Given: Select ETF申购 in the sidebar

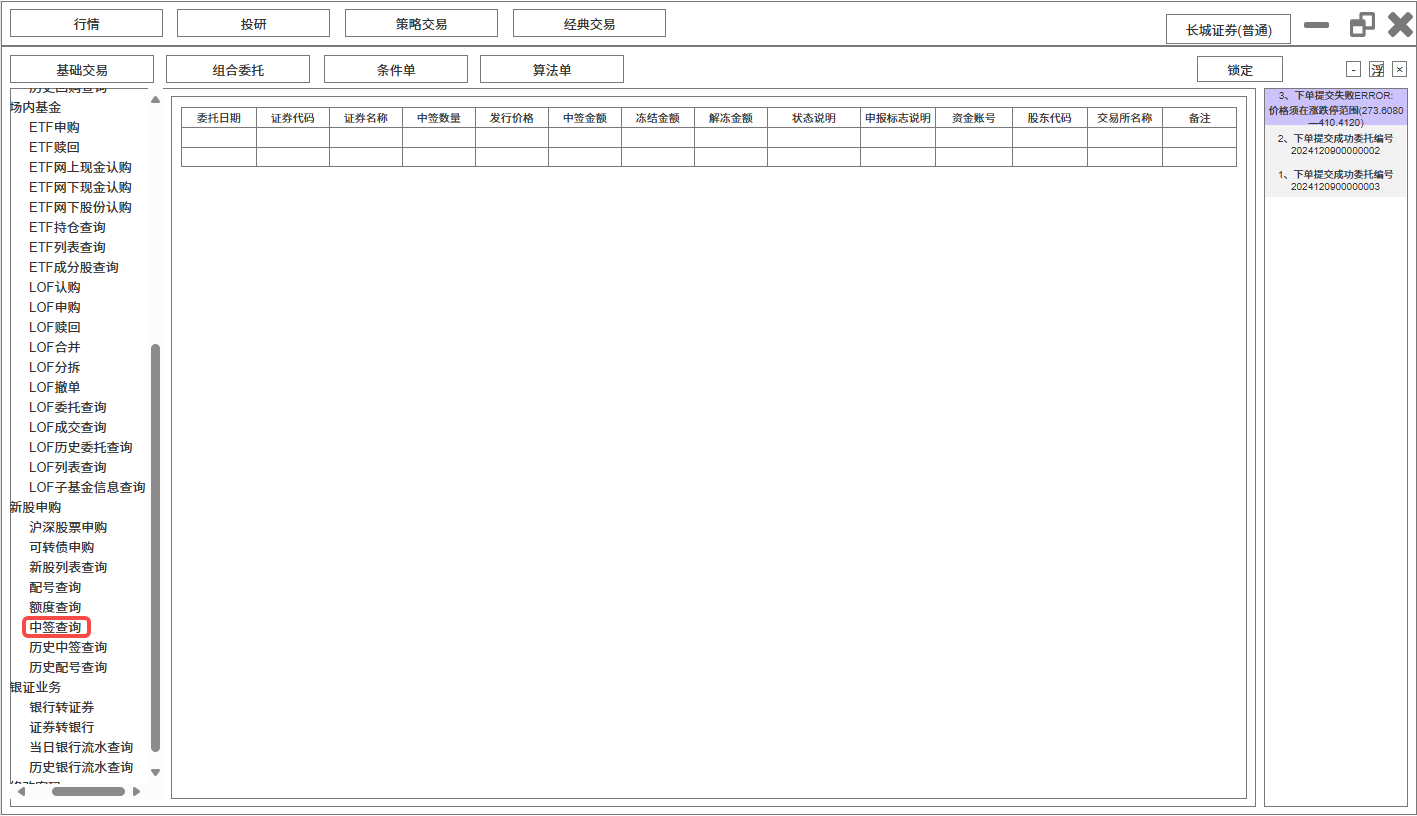Looking at the screenshot, I should coord(54,127).
